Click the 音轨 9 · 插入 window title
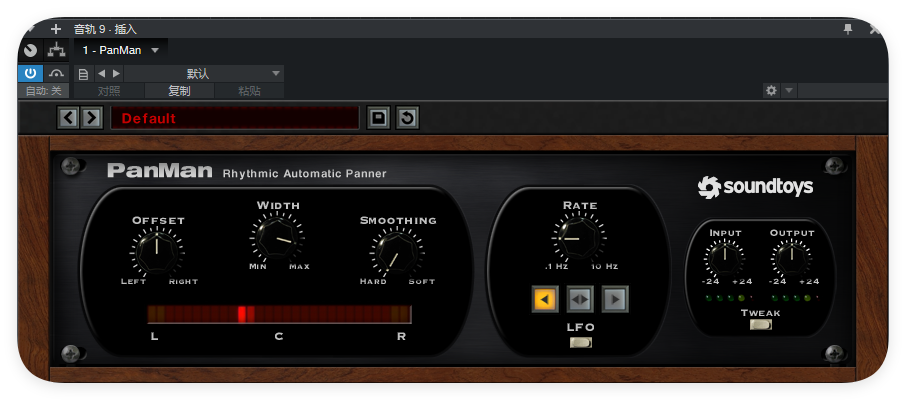906x400 pixels. click(x=105, y=29)
